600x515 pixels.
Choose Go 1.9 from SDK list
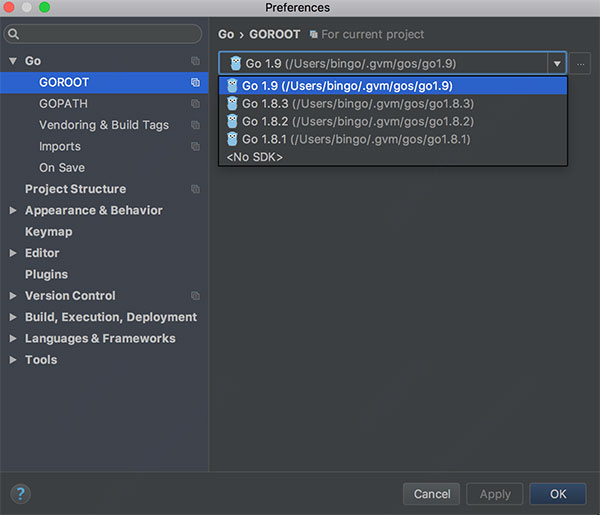pos(393,86)
